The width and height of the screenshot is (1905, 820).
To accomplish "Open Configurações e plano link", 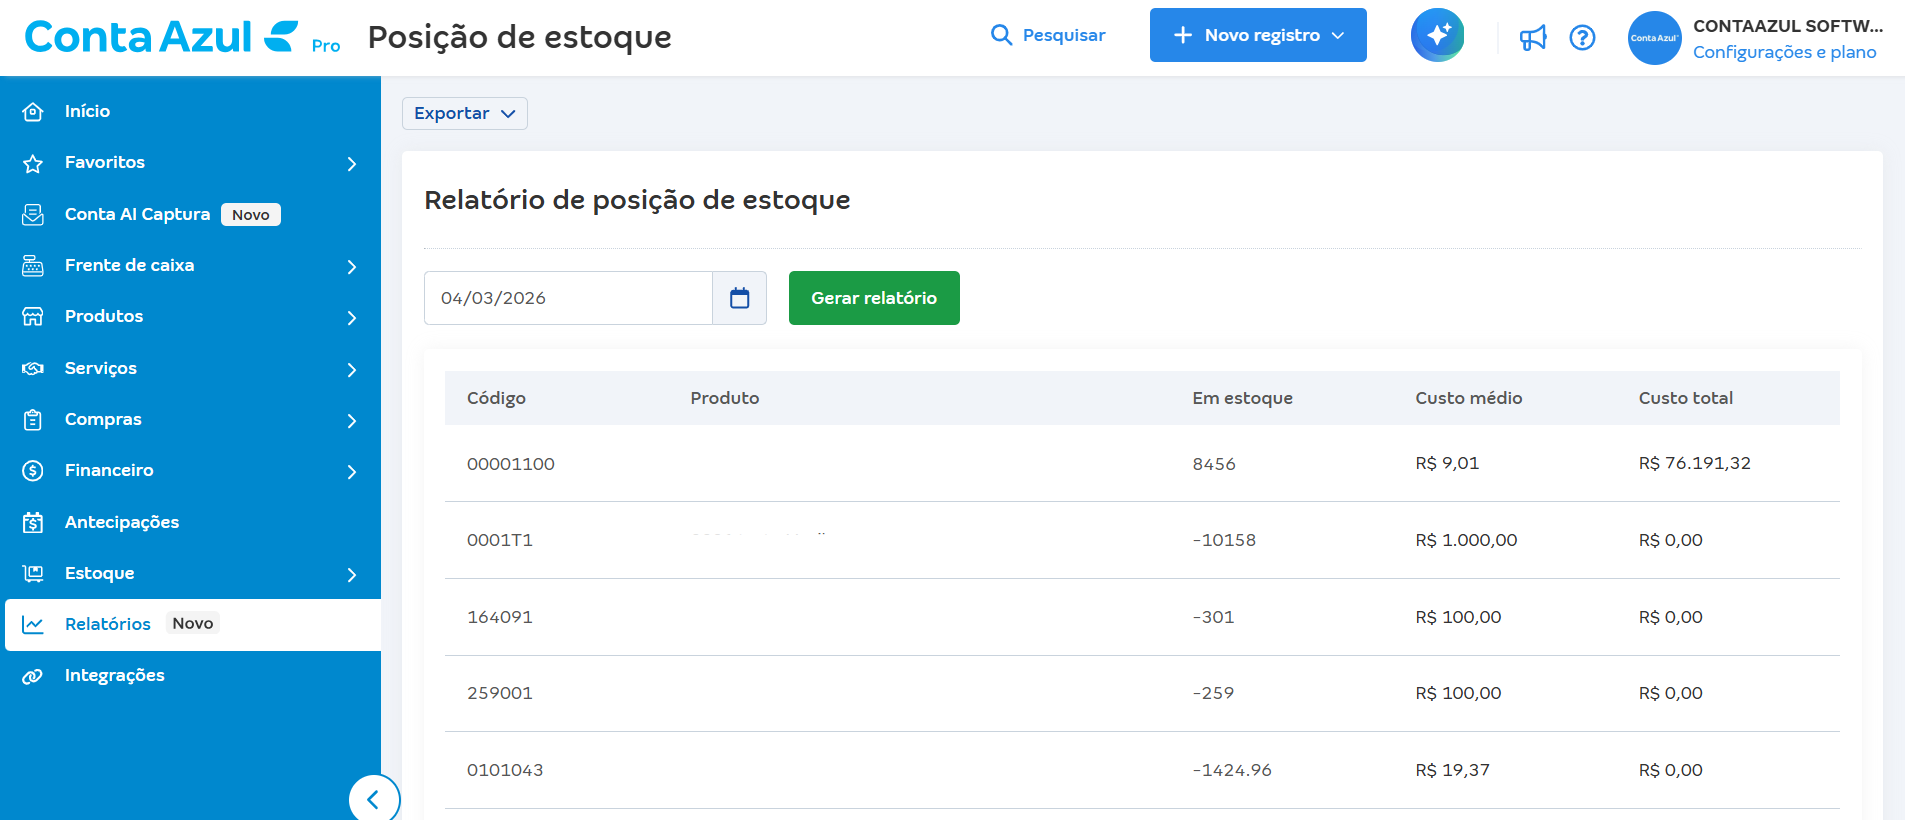I will click(x=1784, y=52).
